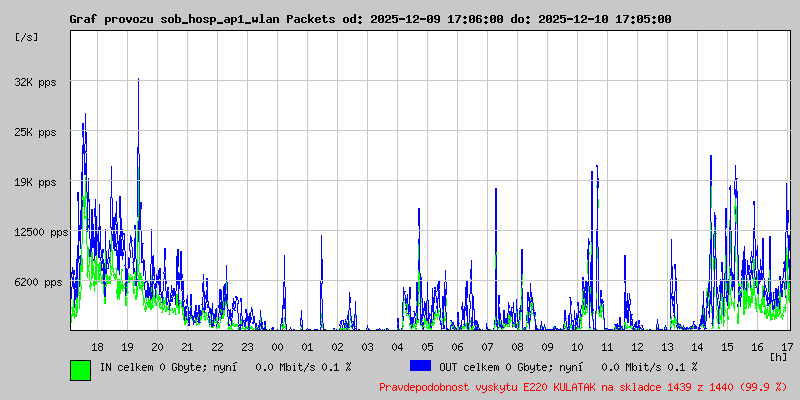
Task: Select the '19K pps' y-axis label
Action: [36, 182]
